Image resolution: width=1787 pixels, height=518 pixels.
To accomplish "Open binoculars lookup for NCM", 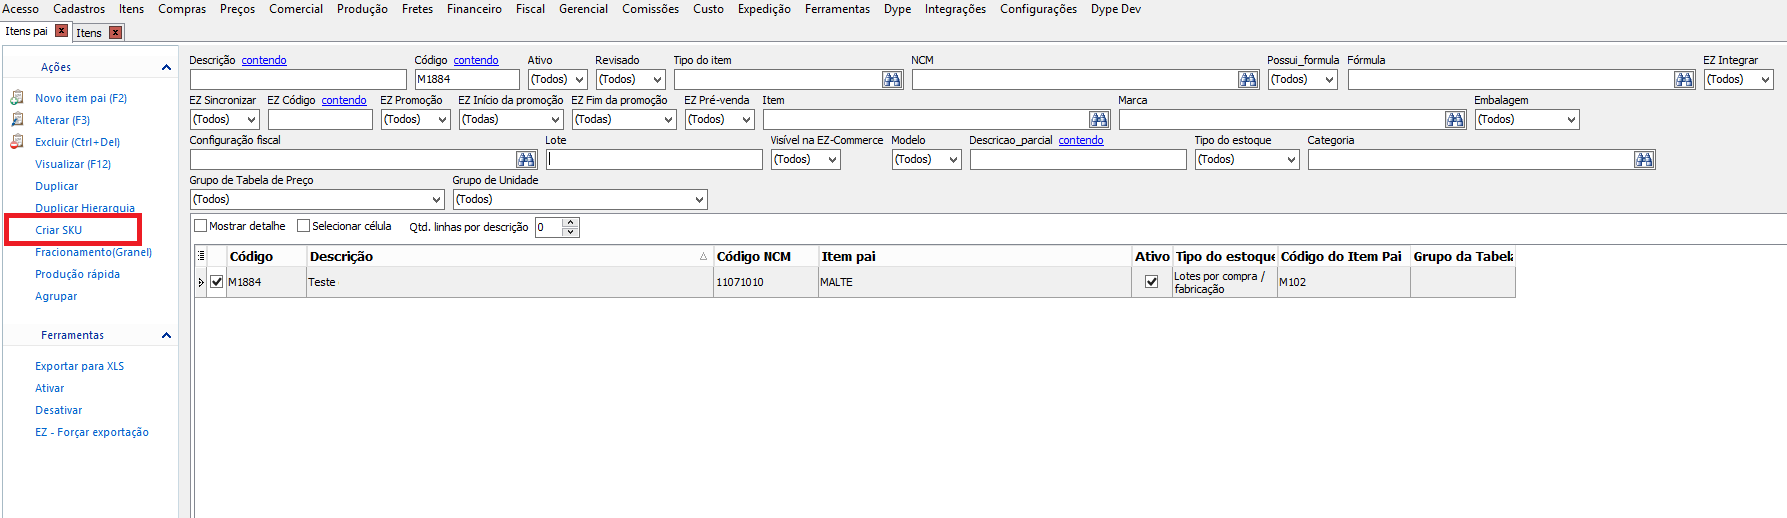I will [1248, 79].
